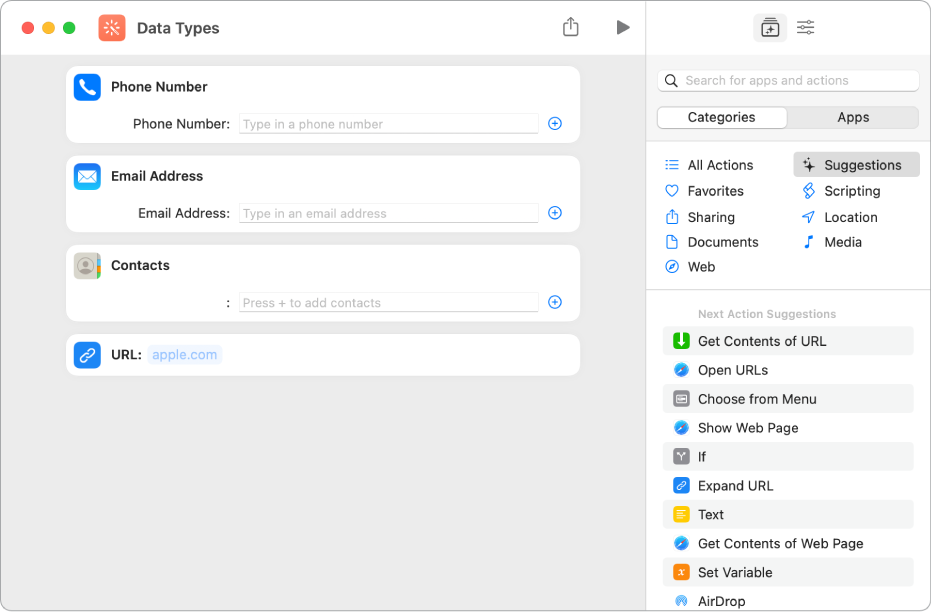Run the shortcut with the play icon
This screenshot has width=932, height=612.
623,27
